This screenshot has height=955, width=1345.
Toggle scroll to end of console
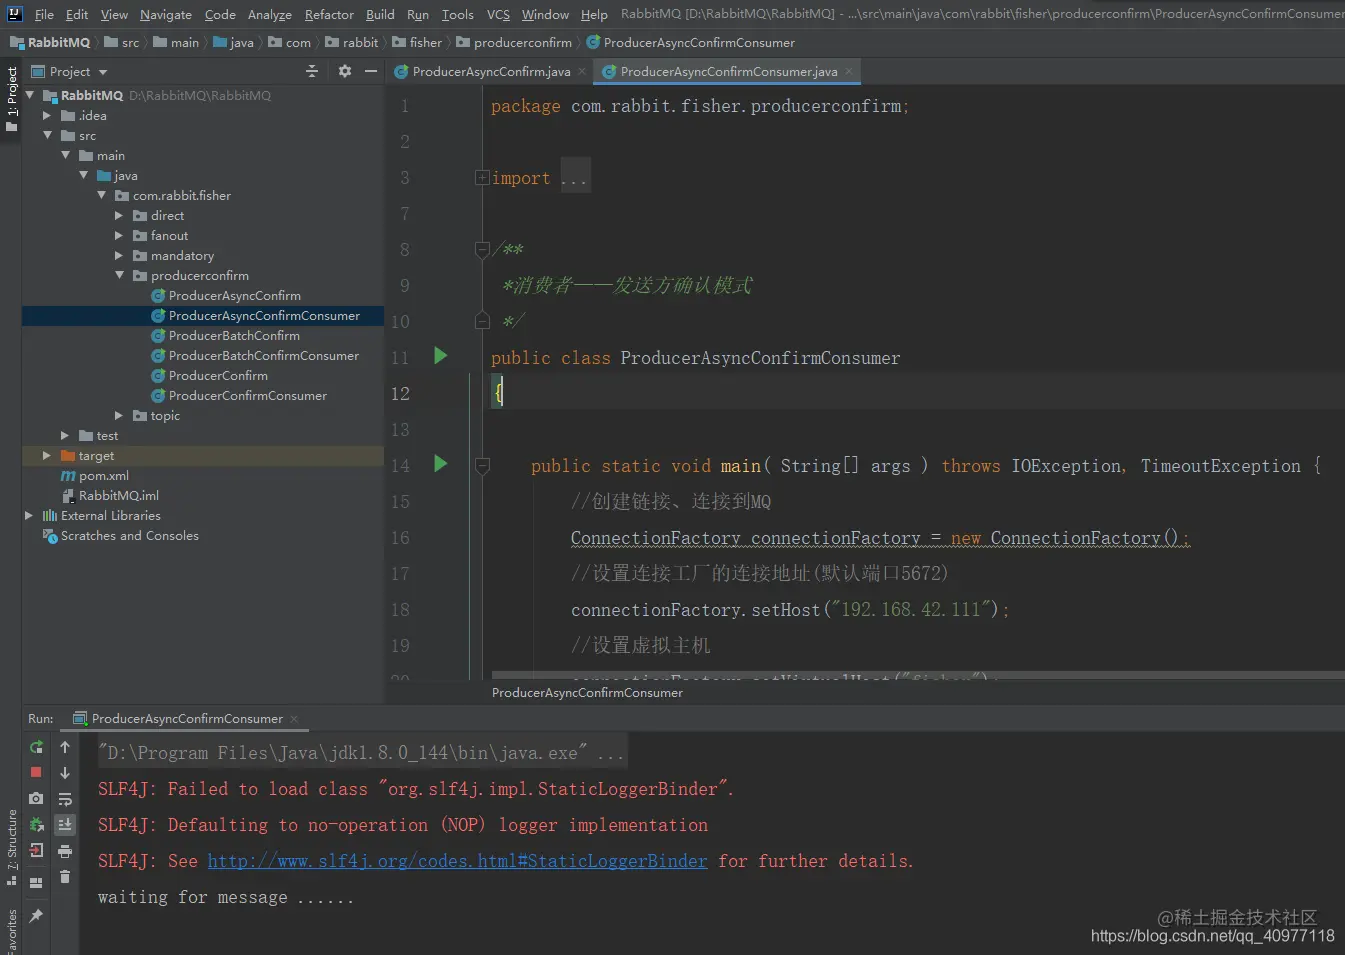click(65, 825)
